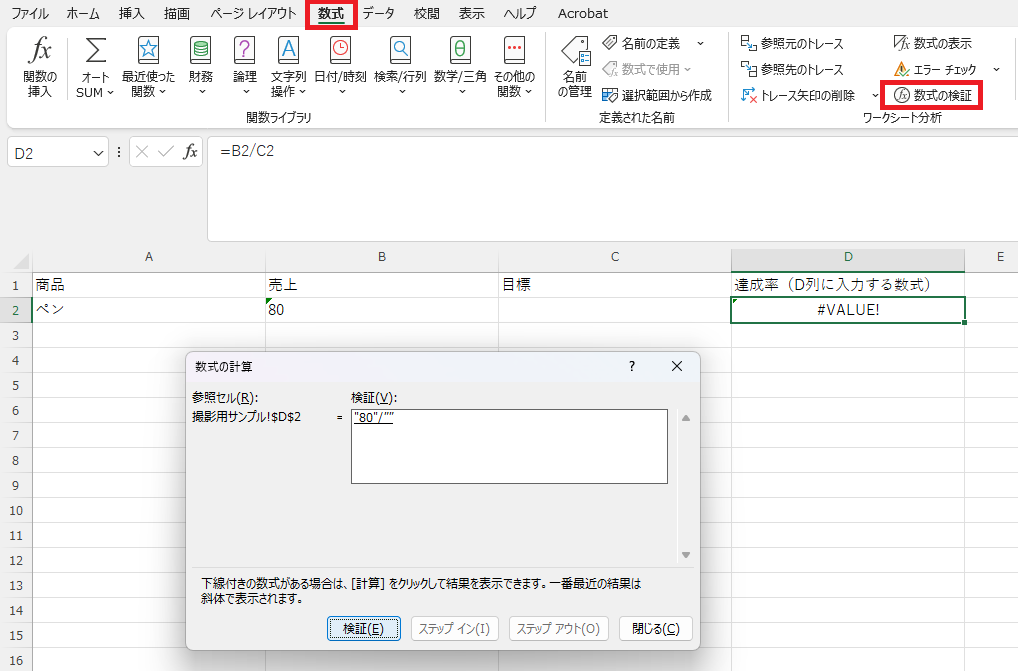Click Trace Precedents (参照元のトレース)

pyautogui.click(x=792, y=43)
